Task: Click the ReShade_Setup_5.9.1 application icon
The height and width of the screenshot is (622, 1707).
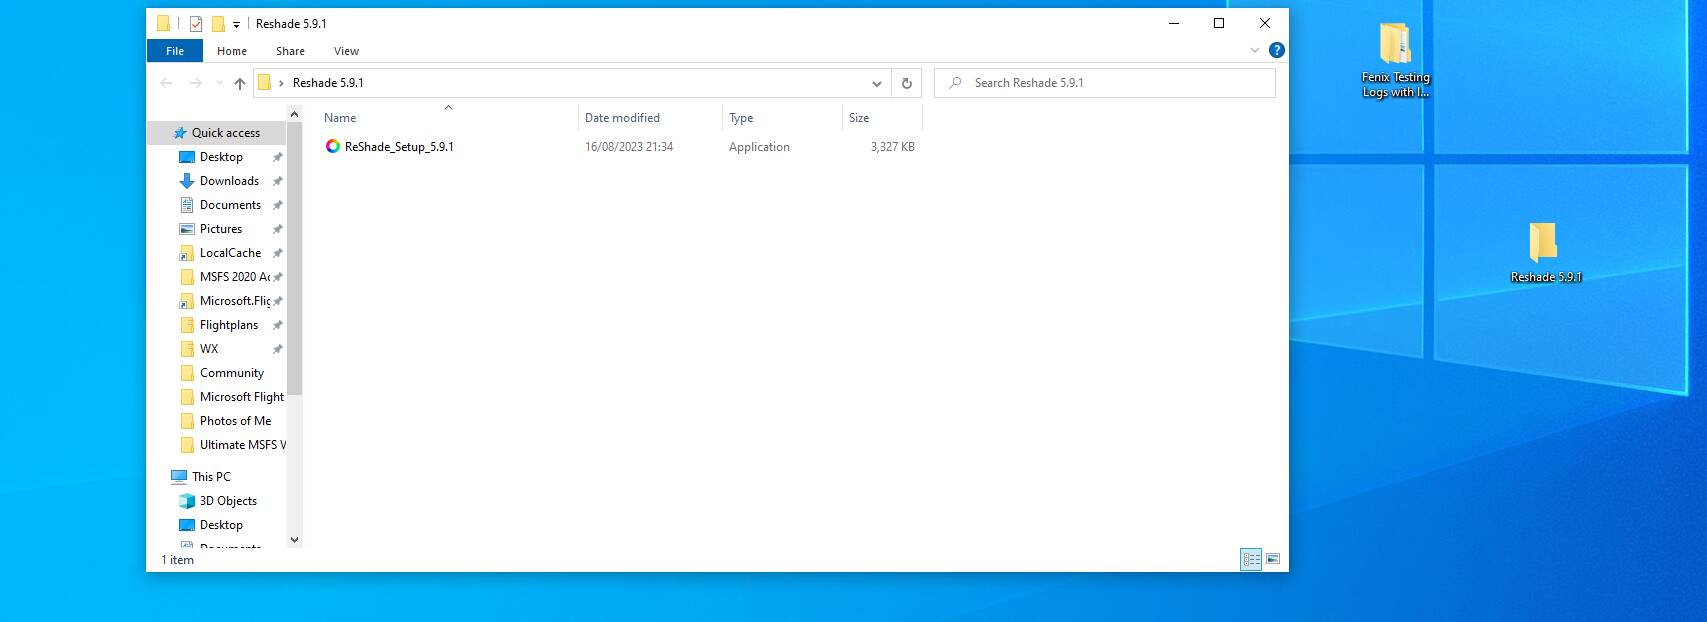Action: click(x=333, y=147)
